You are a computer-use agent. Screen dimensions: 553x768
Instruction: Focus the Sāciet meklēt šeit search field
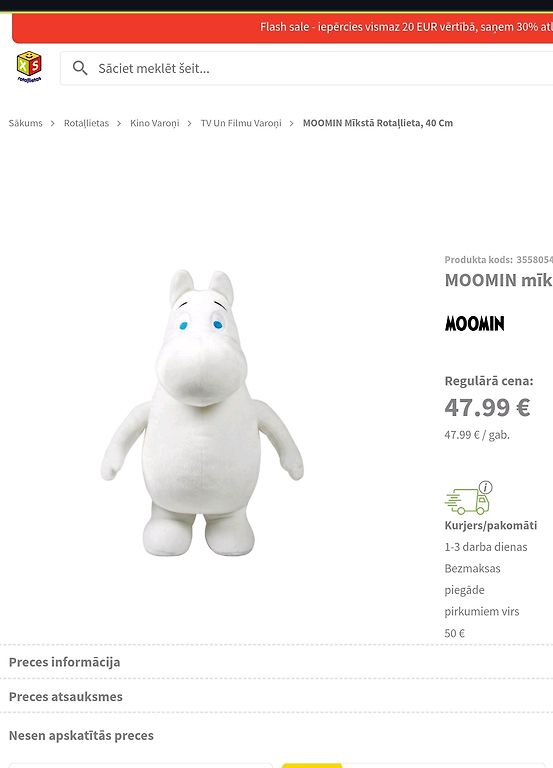307,68
